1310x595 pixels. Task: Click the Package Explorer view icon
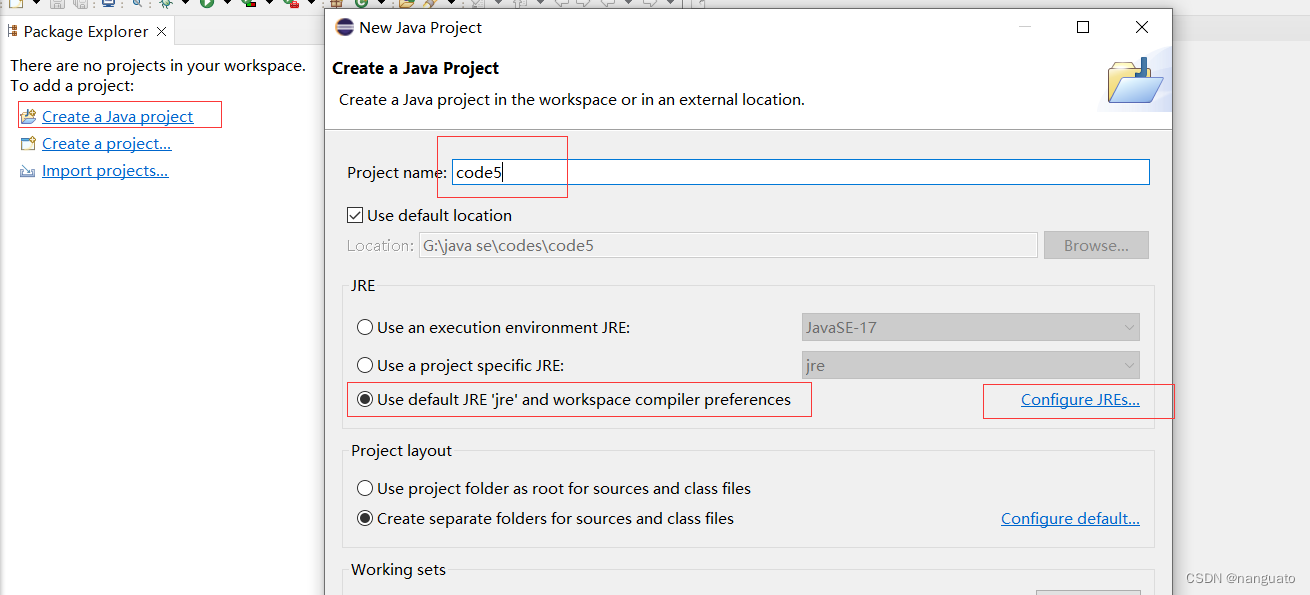point(12,32)
